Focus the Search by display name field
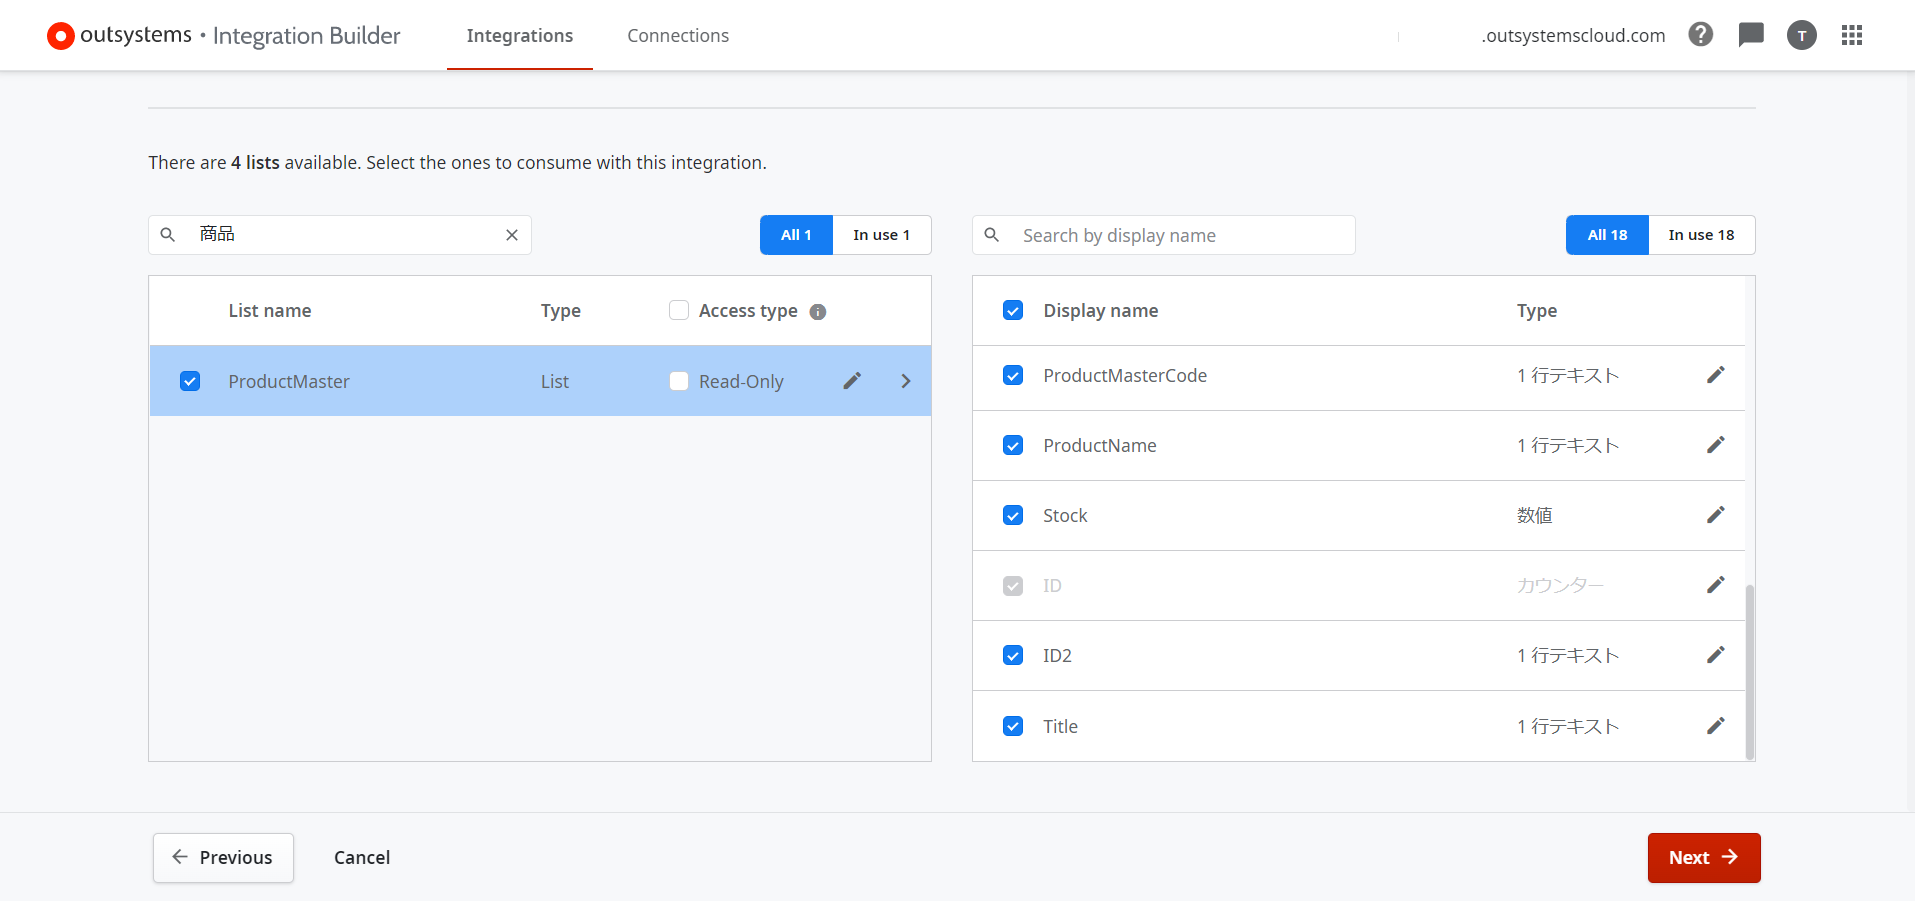The height and width of the screenshot is (901, 1915). 1180,236
